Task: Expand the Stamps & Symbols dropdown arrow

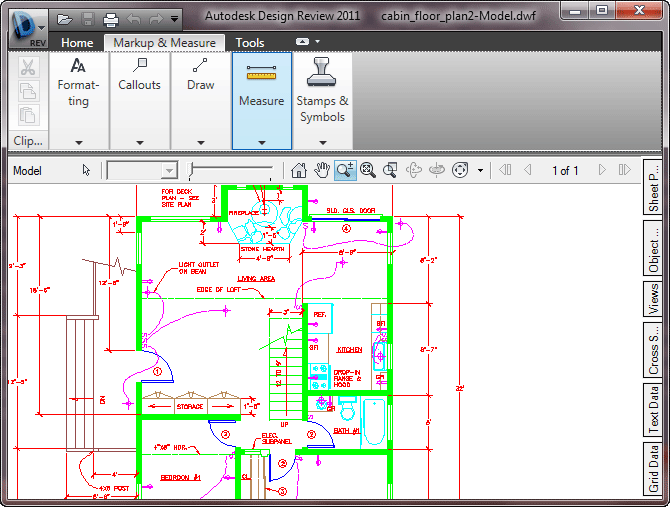Action: pos(323,143)
